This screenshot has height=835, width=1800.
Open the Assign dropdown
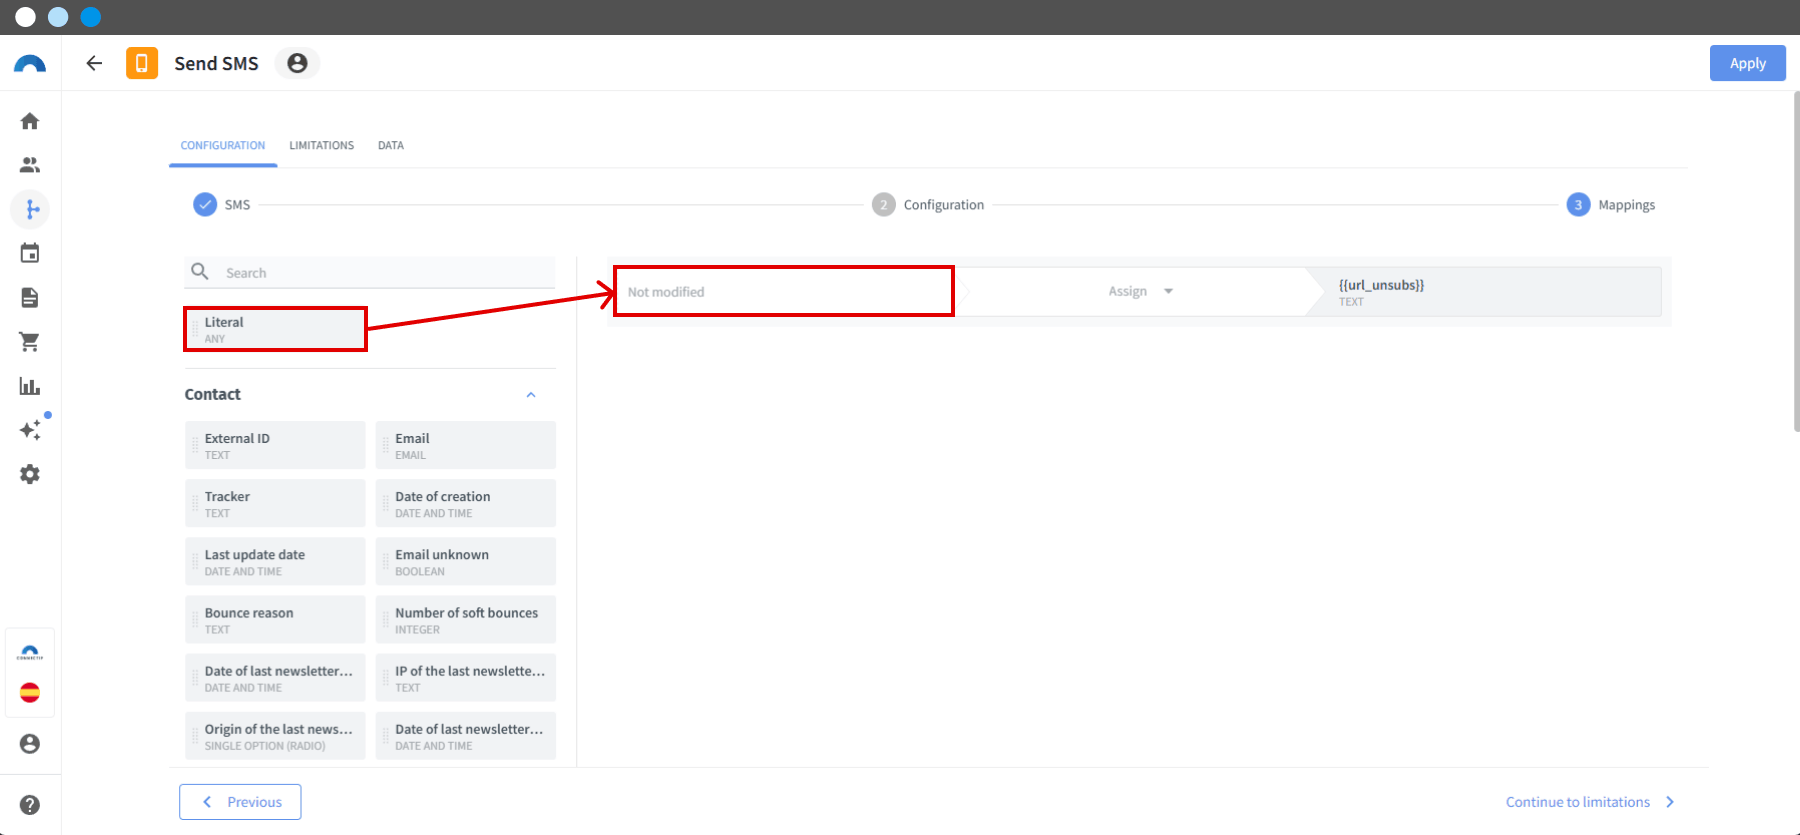coord(1140,291)
